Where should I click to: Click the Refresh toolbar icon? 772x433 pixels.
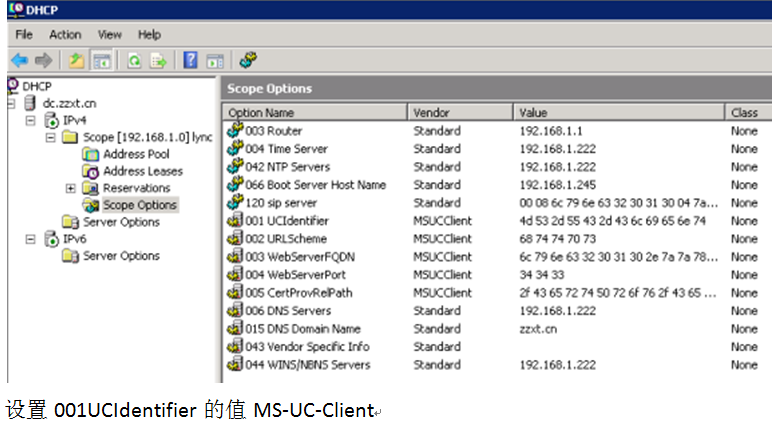click(x=134, y=61)
